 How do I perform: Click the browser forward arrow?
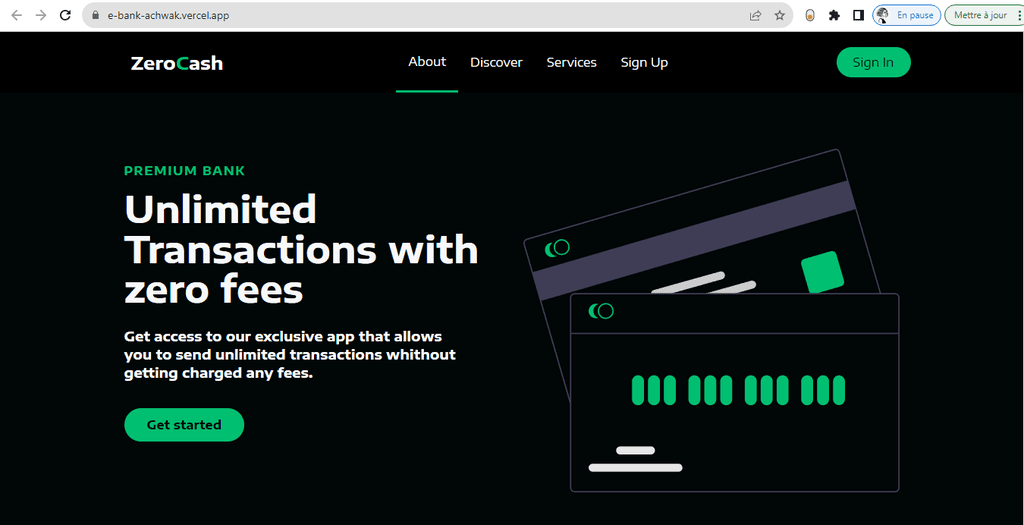point(40,15)
